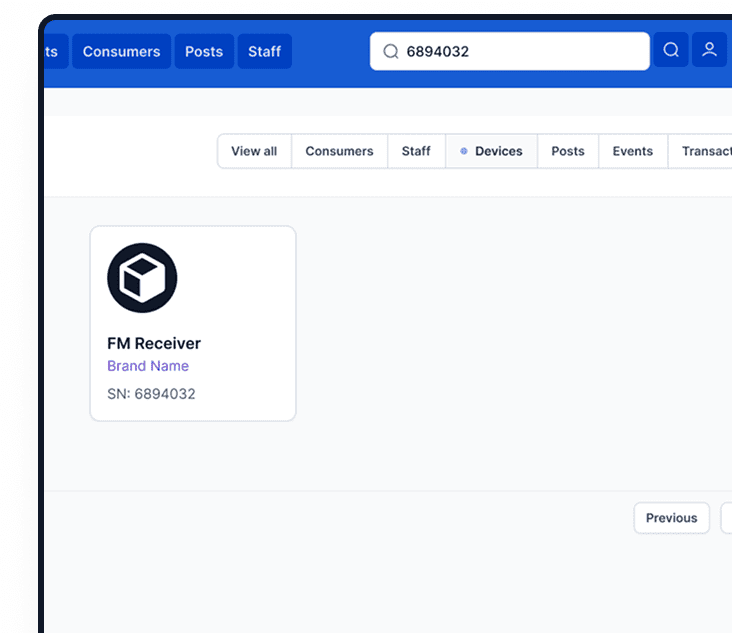Select the Staff filter tab
The height and width of the screenshot is (633, 732).
tap(416, 151)
